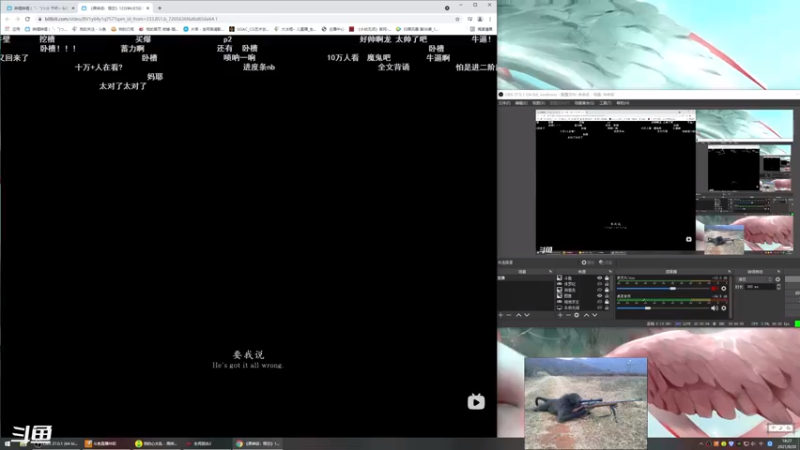This screenshot has width=800, height=450.
Task: Bookmark this page with the star icon
Action: pos(457,19)
